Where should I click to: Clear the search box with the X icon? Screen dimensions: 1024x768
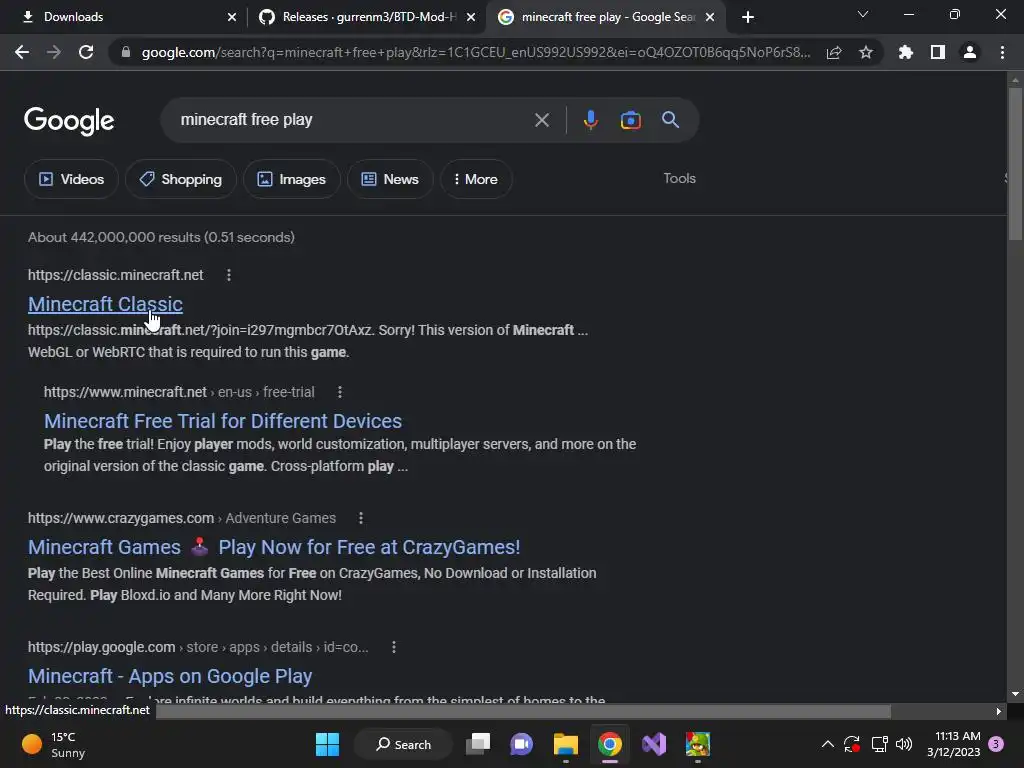coord(541,120)
